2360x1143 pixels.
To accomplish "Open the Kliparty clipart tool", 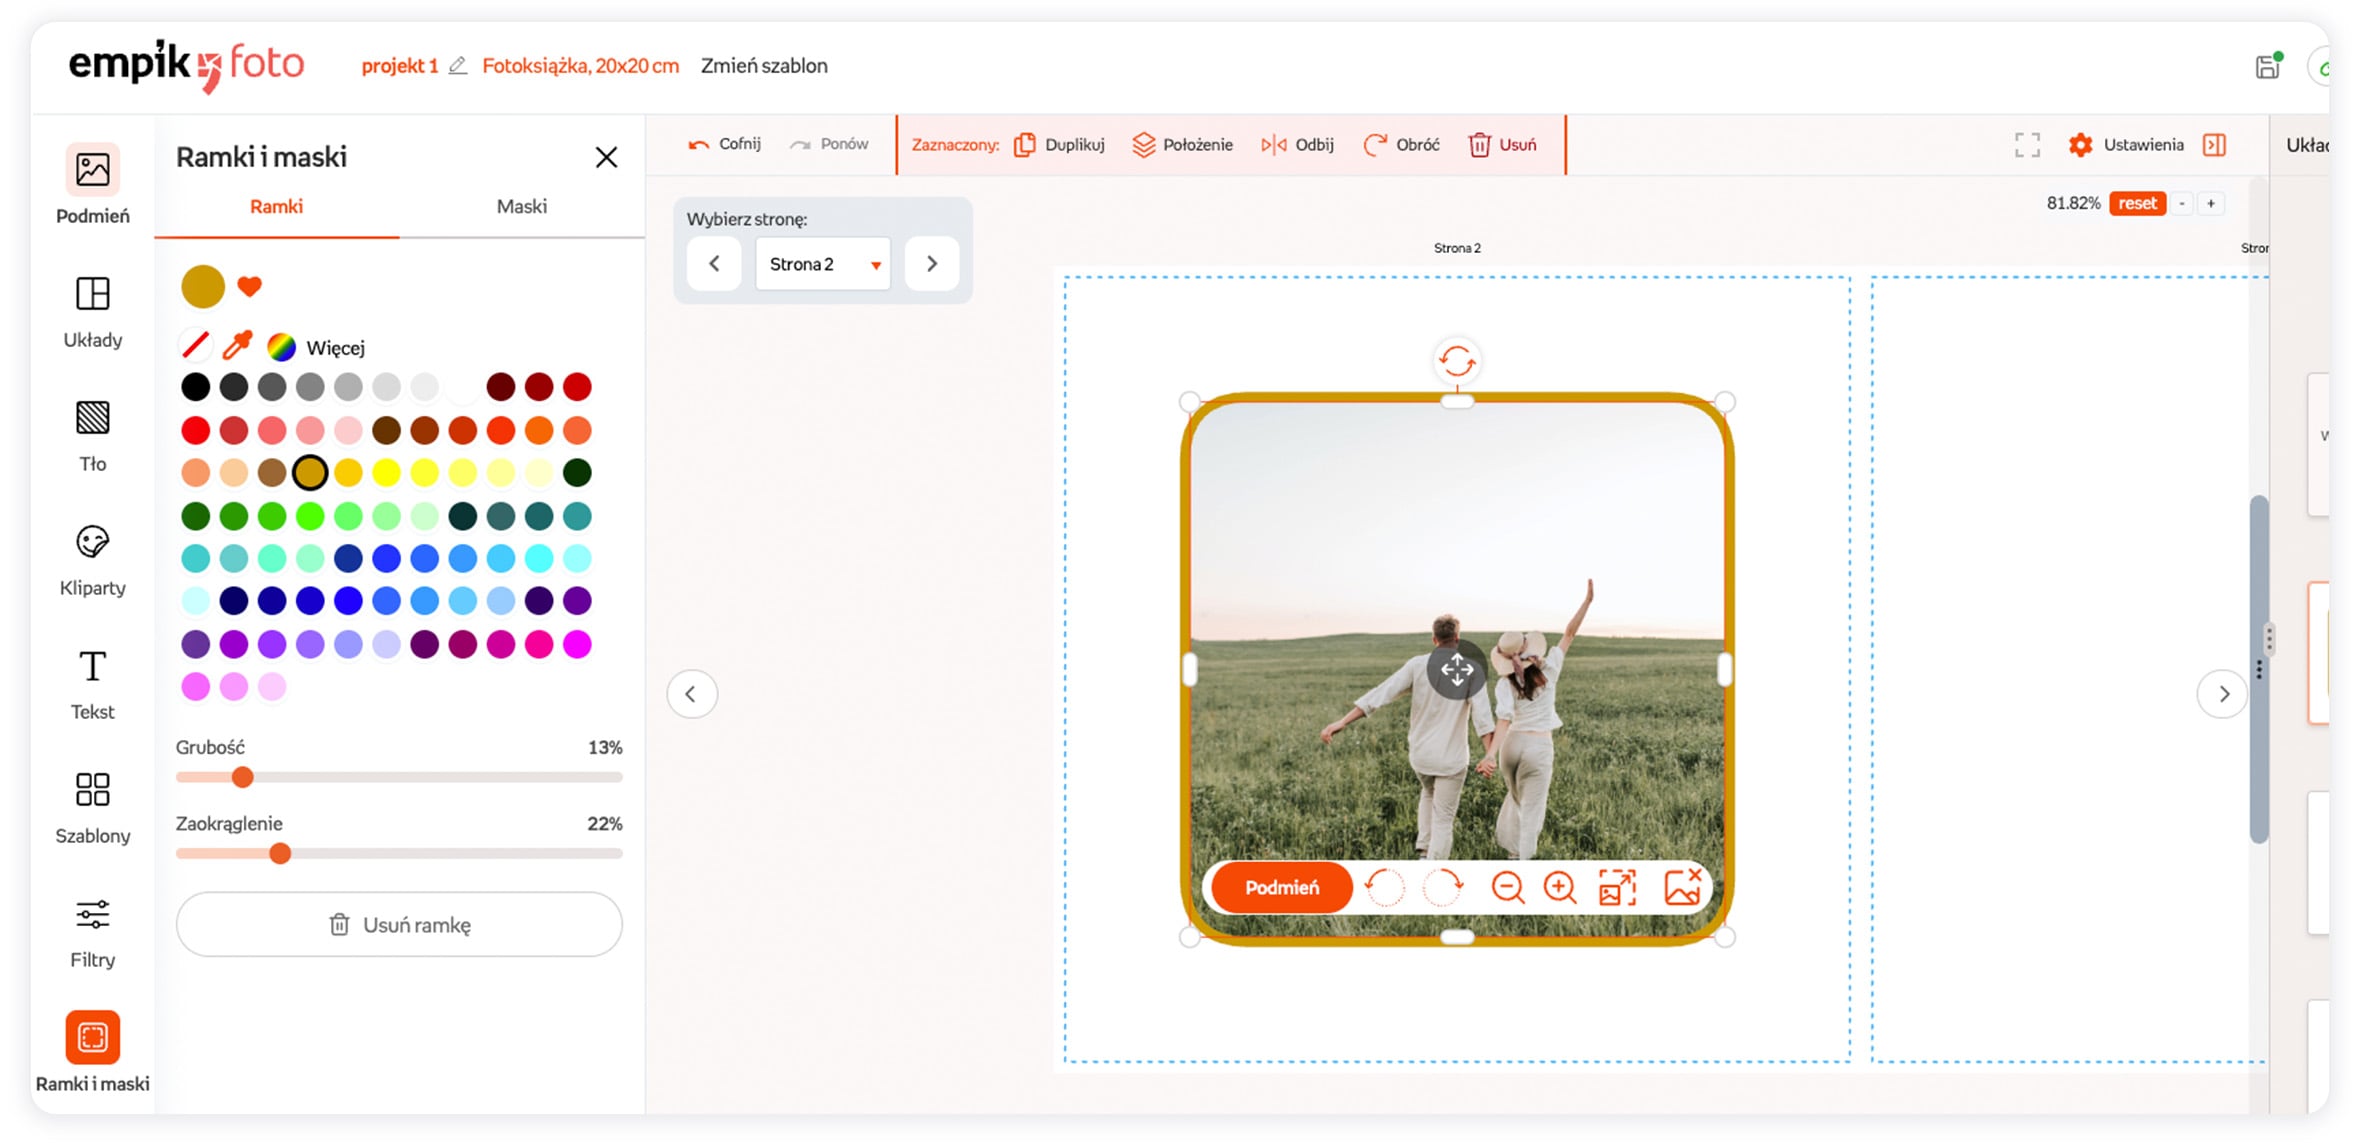I will point(92,559).
